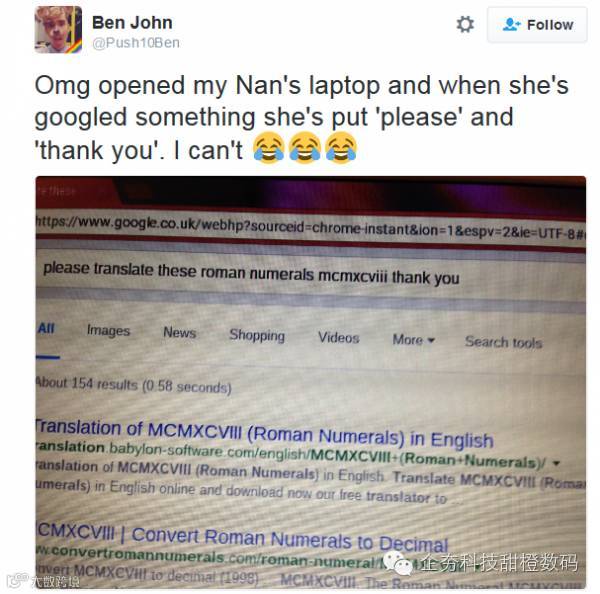Select the All search tab
Image resolution: width=600 pixels, height=594 pixels.
pyautogui.click(x=46, y=328)
